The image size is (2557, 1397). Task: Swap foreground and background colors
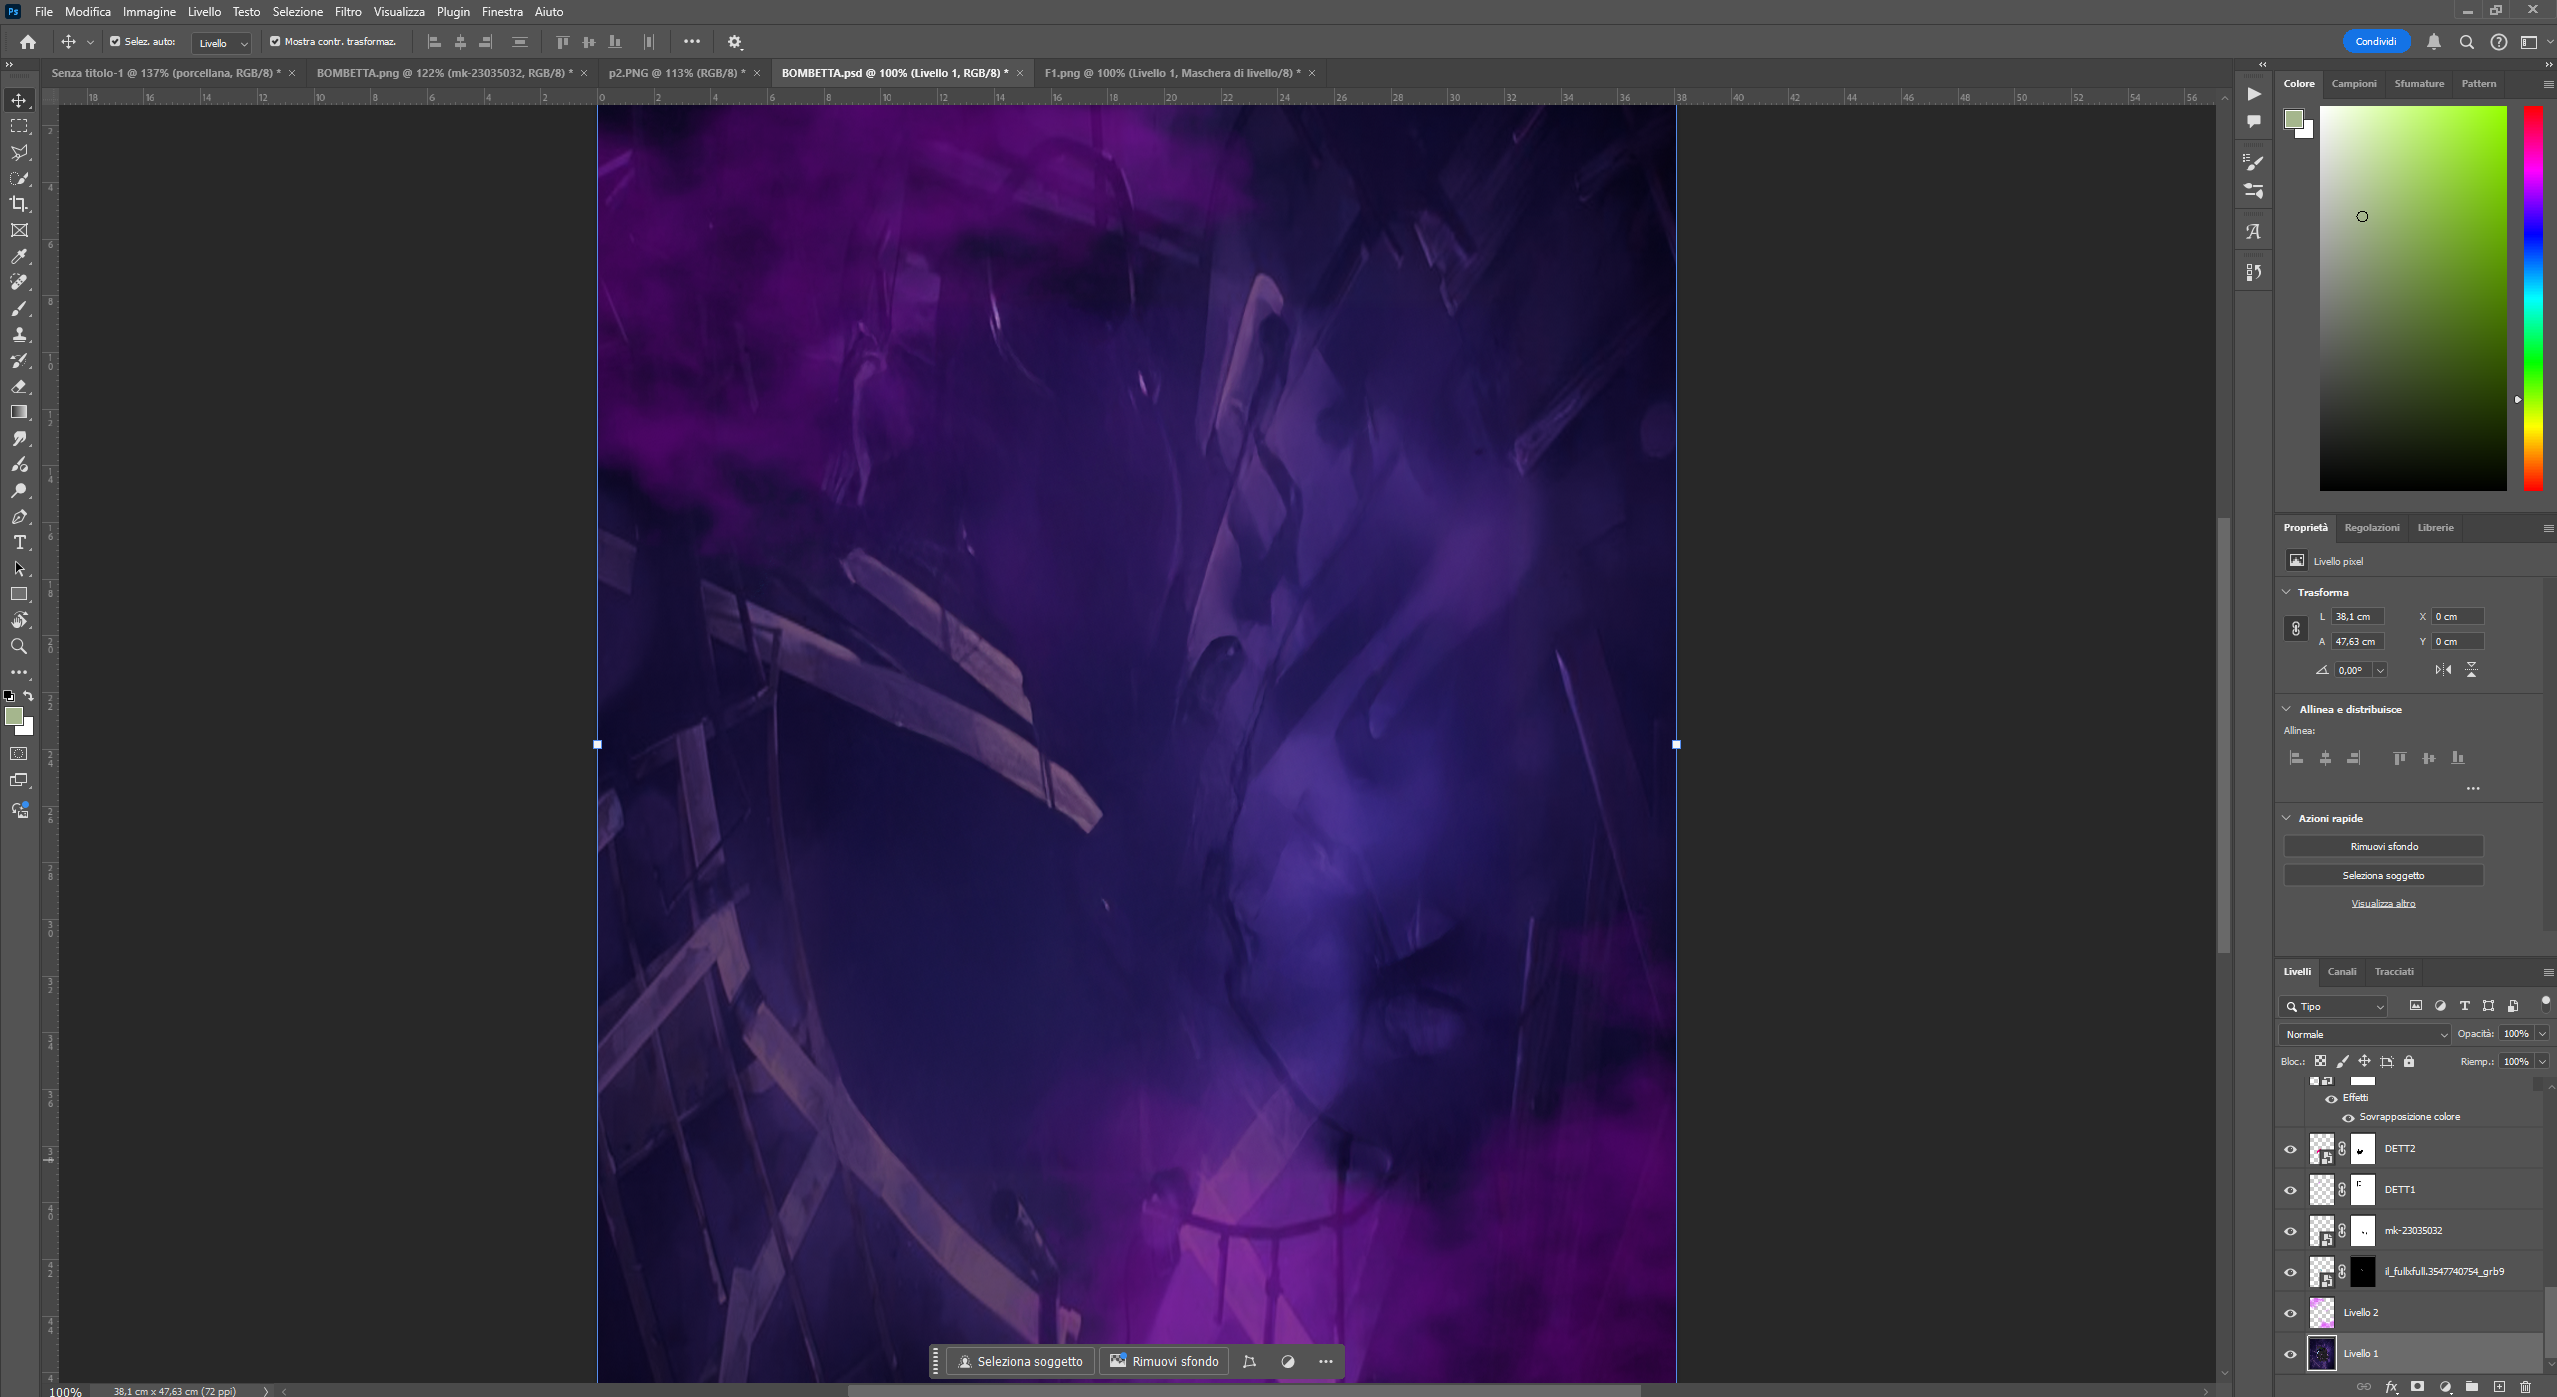29,695
